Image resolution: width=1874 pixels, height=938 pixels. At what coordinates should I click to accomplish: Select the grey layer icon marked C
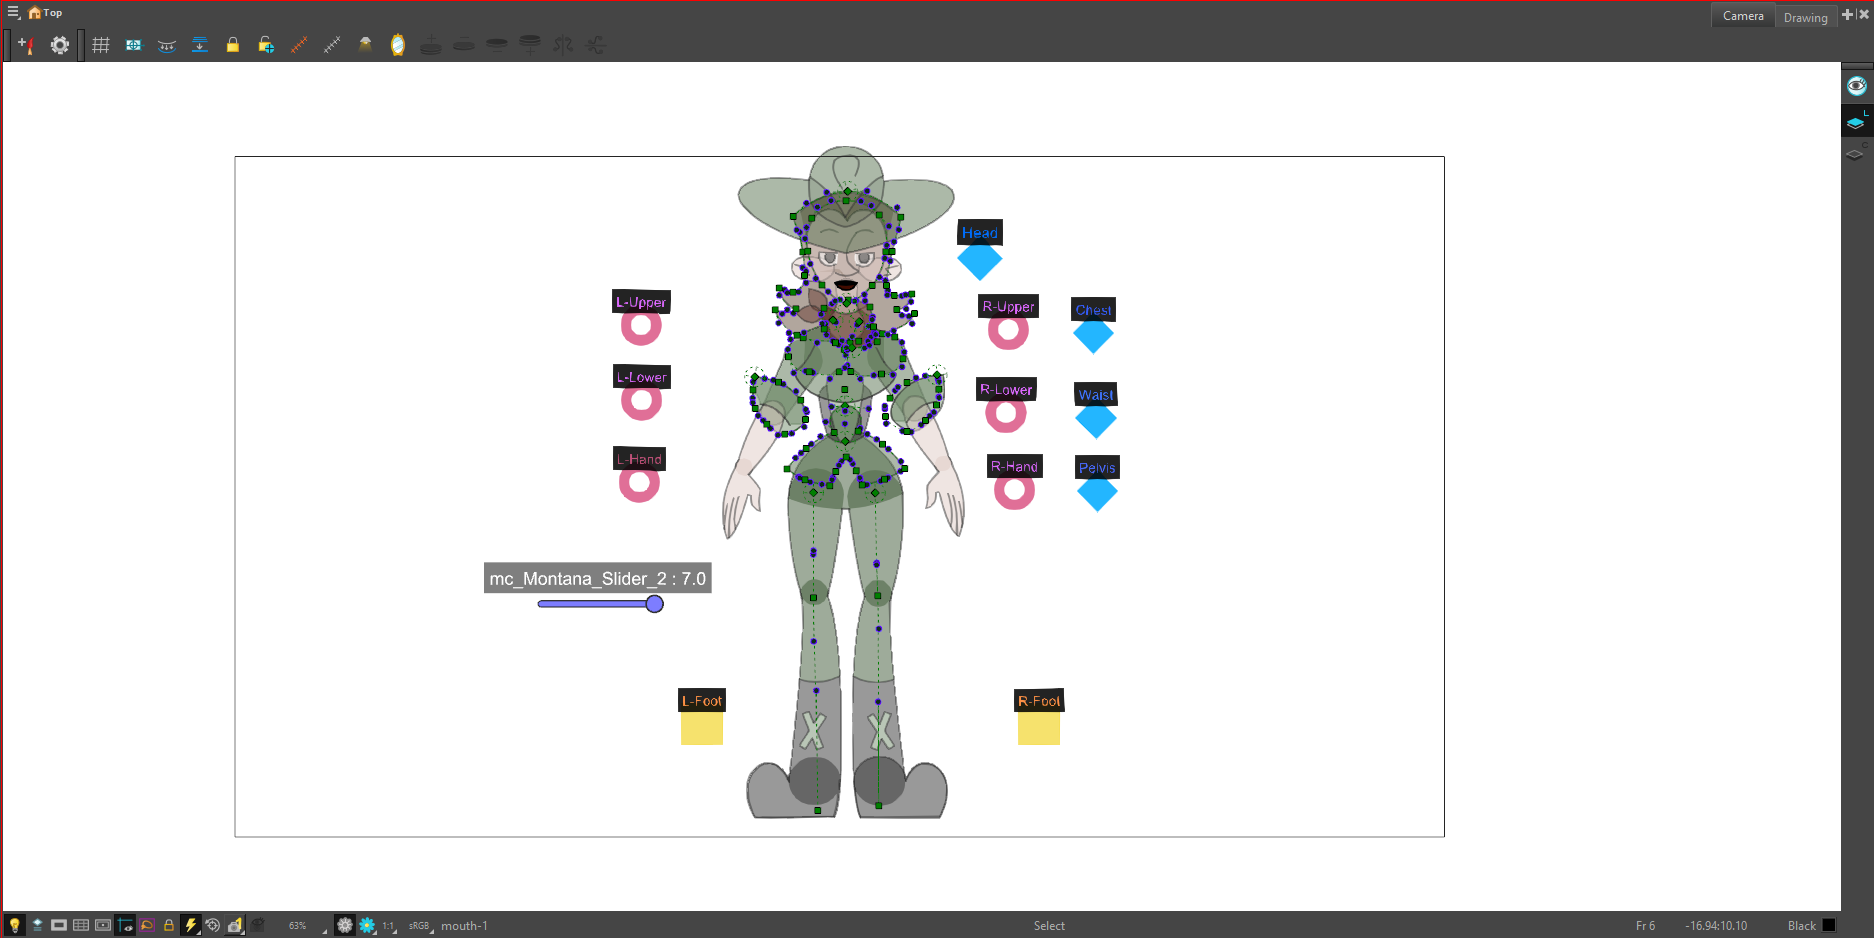coord(1856,152)
